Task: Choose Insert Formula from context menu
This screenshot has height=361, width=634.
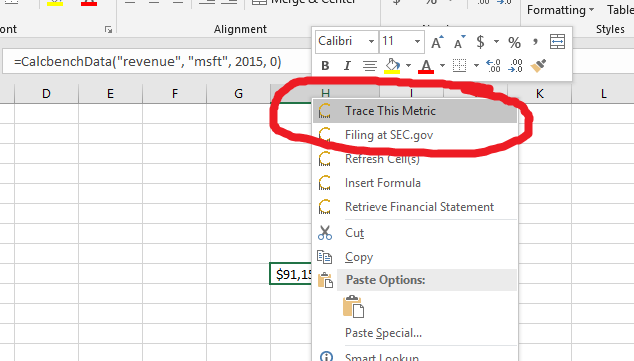Action: 415,183
